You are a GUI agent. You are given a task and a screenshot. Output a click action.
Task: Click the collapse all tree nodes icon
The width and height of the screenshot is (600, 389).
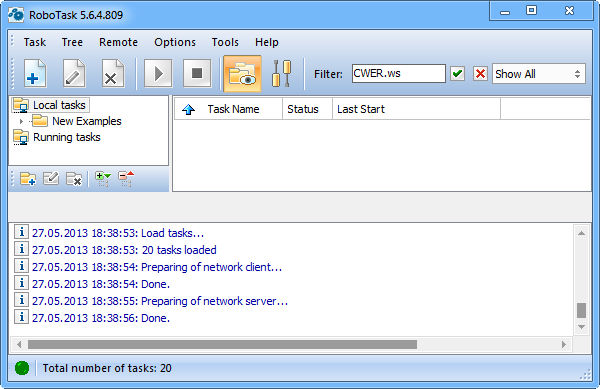pos(126,179)
